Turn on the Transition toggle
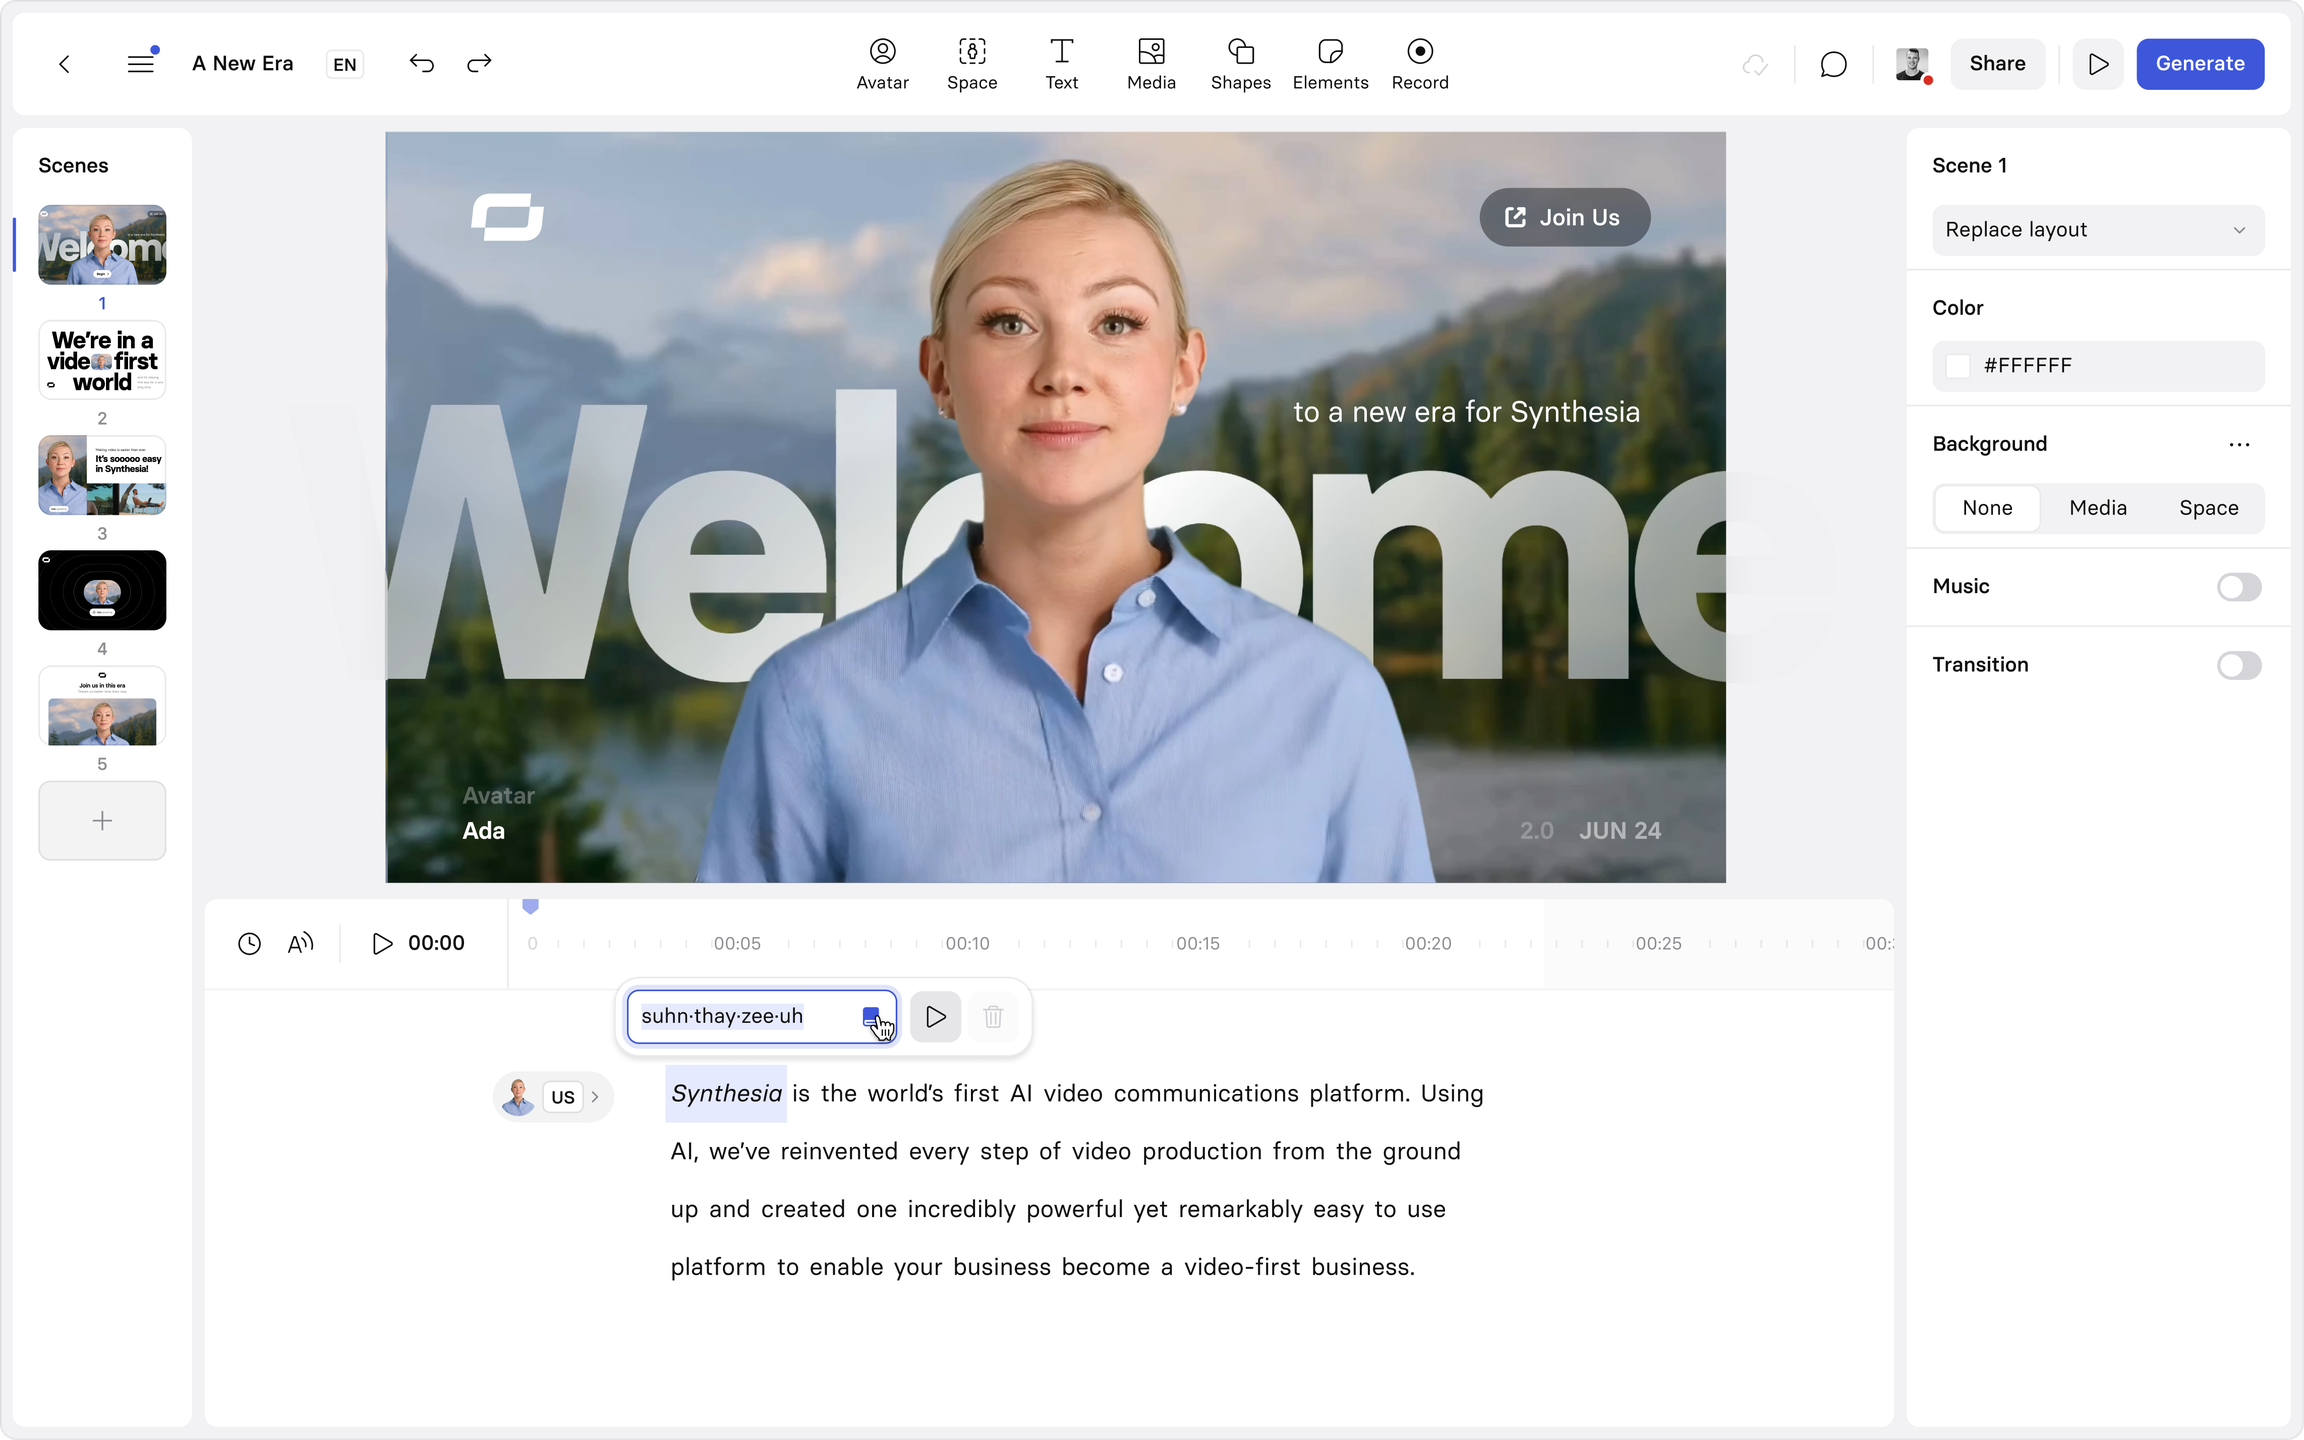Image resolution: width=2304 pixels, height=1440 pixels. point(2238,665)
